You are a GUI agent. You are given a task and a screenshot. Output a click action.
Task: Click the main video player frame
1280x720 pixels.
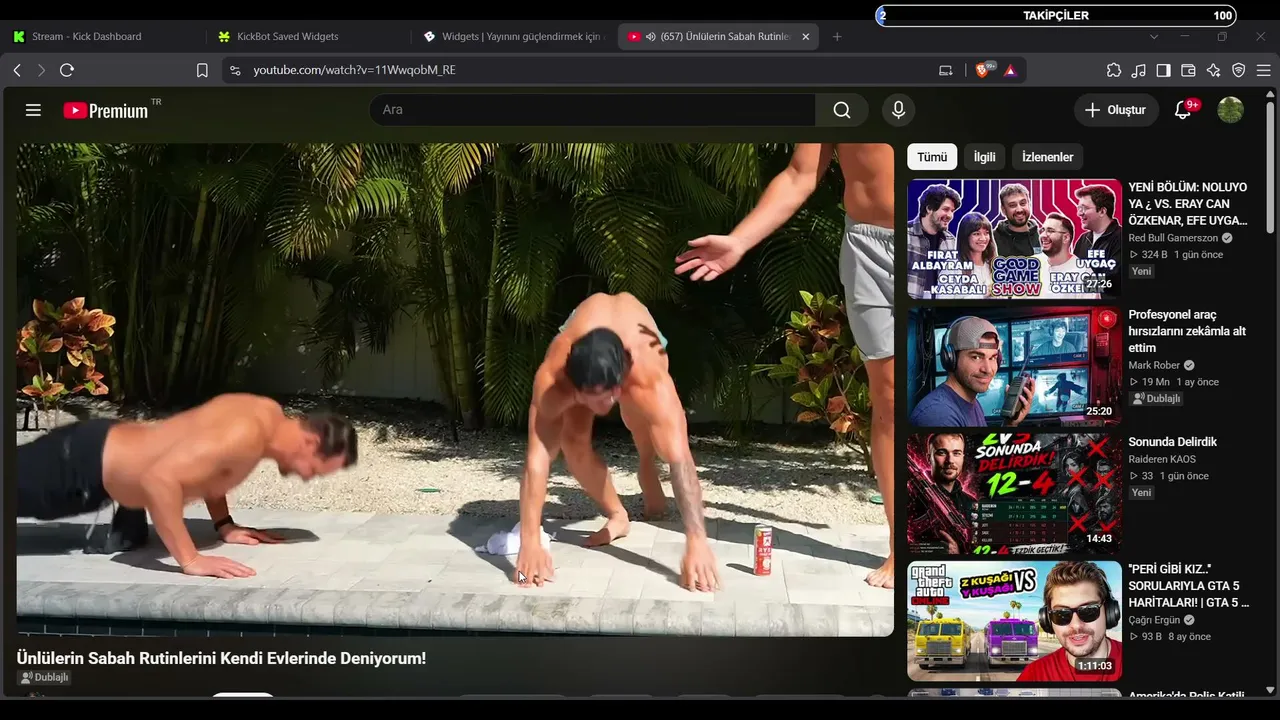(x=455, y=389)
